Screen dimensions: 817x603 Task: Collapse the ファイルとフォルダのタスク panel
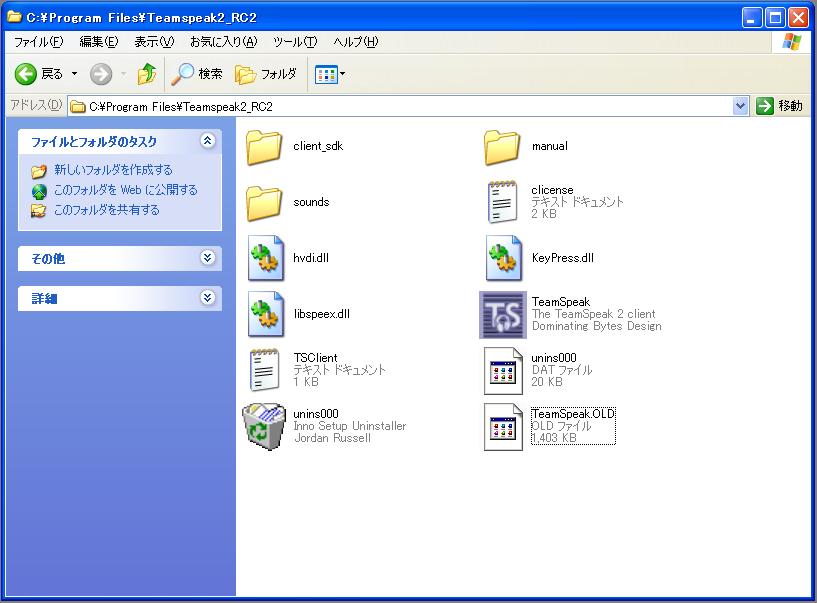pos(208,140)
